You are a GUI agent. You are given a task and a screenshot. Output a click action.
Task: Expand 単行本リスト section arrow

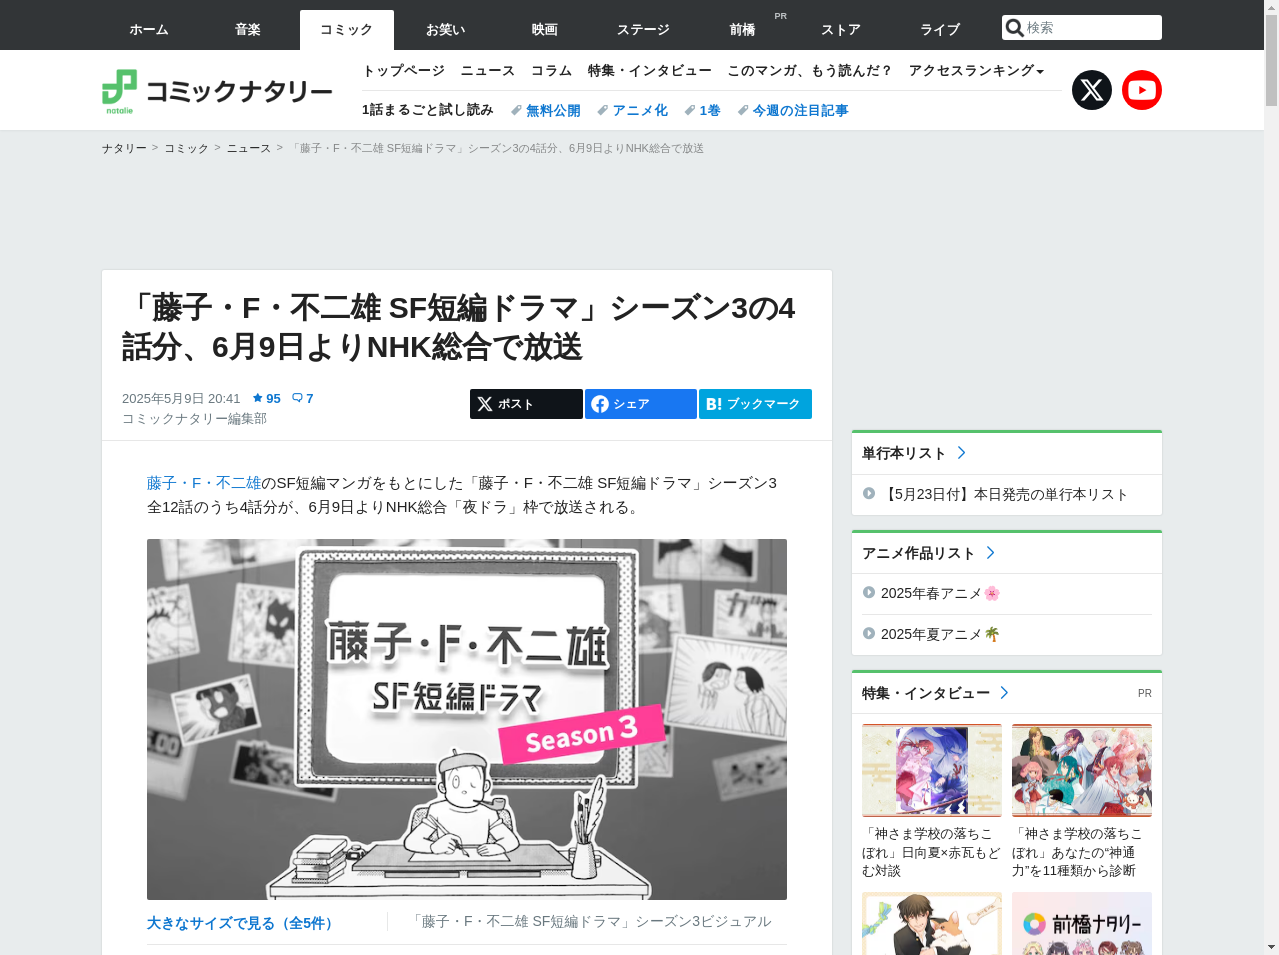click(x=961, y=453)
